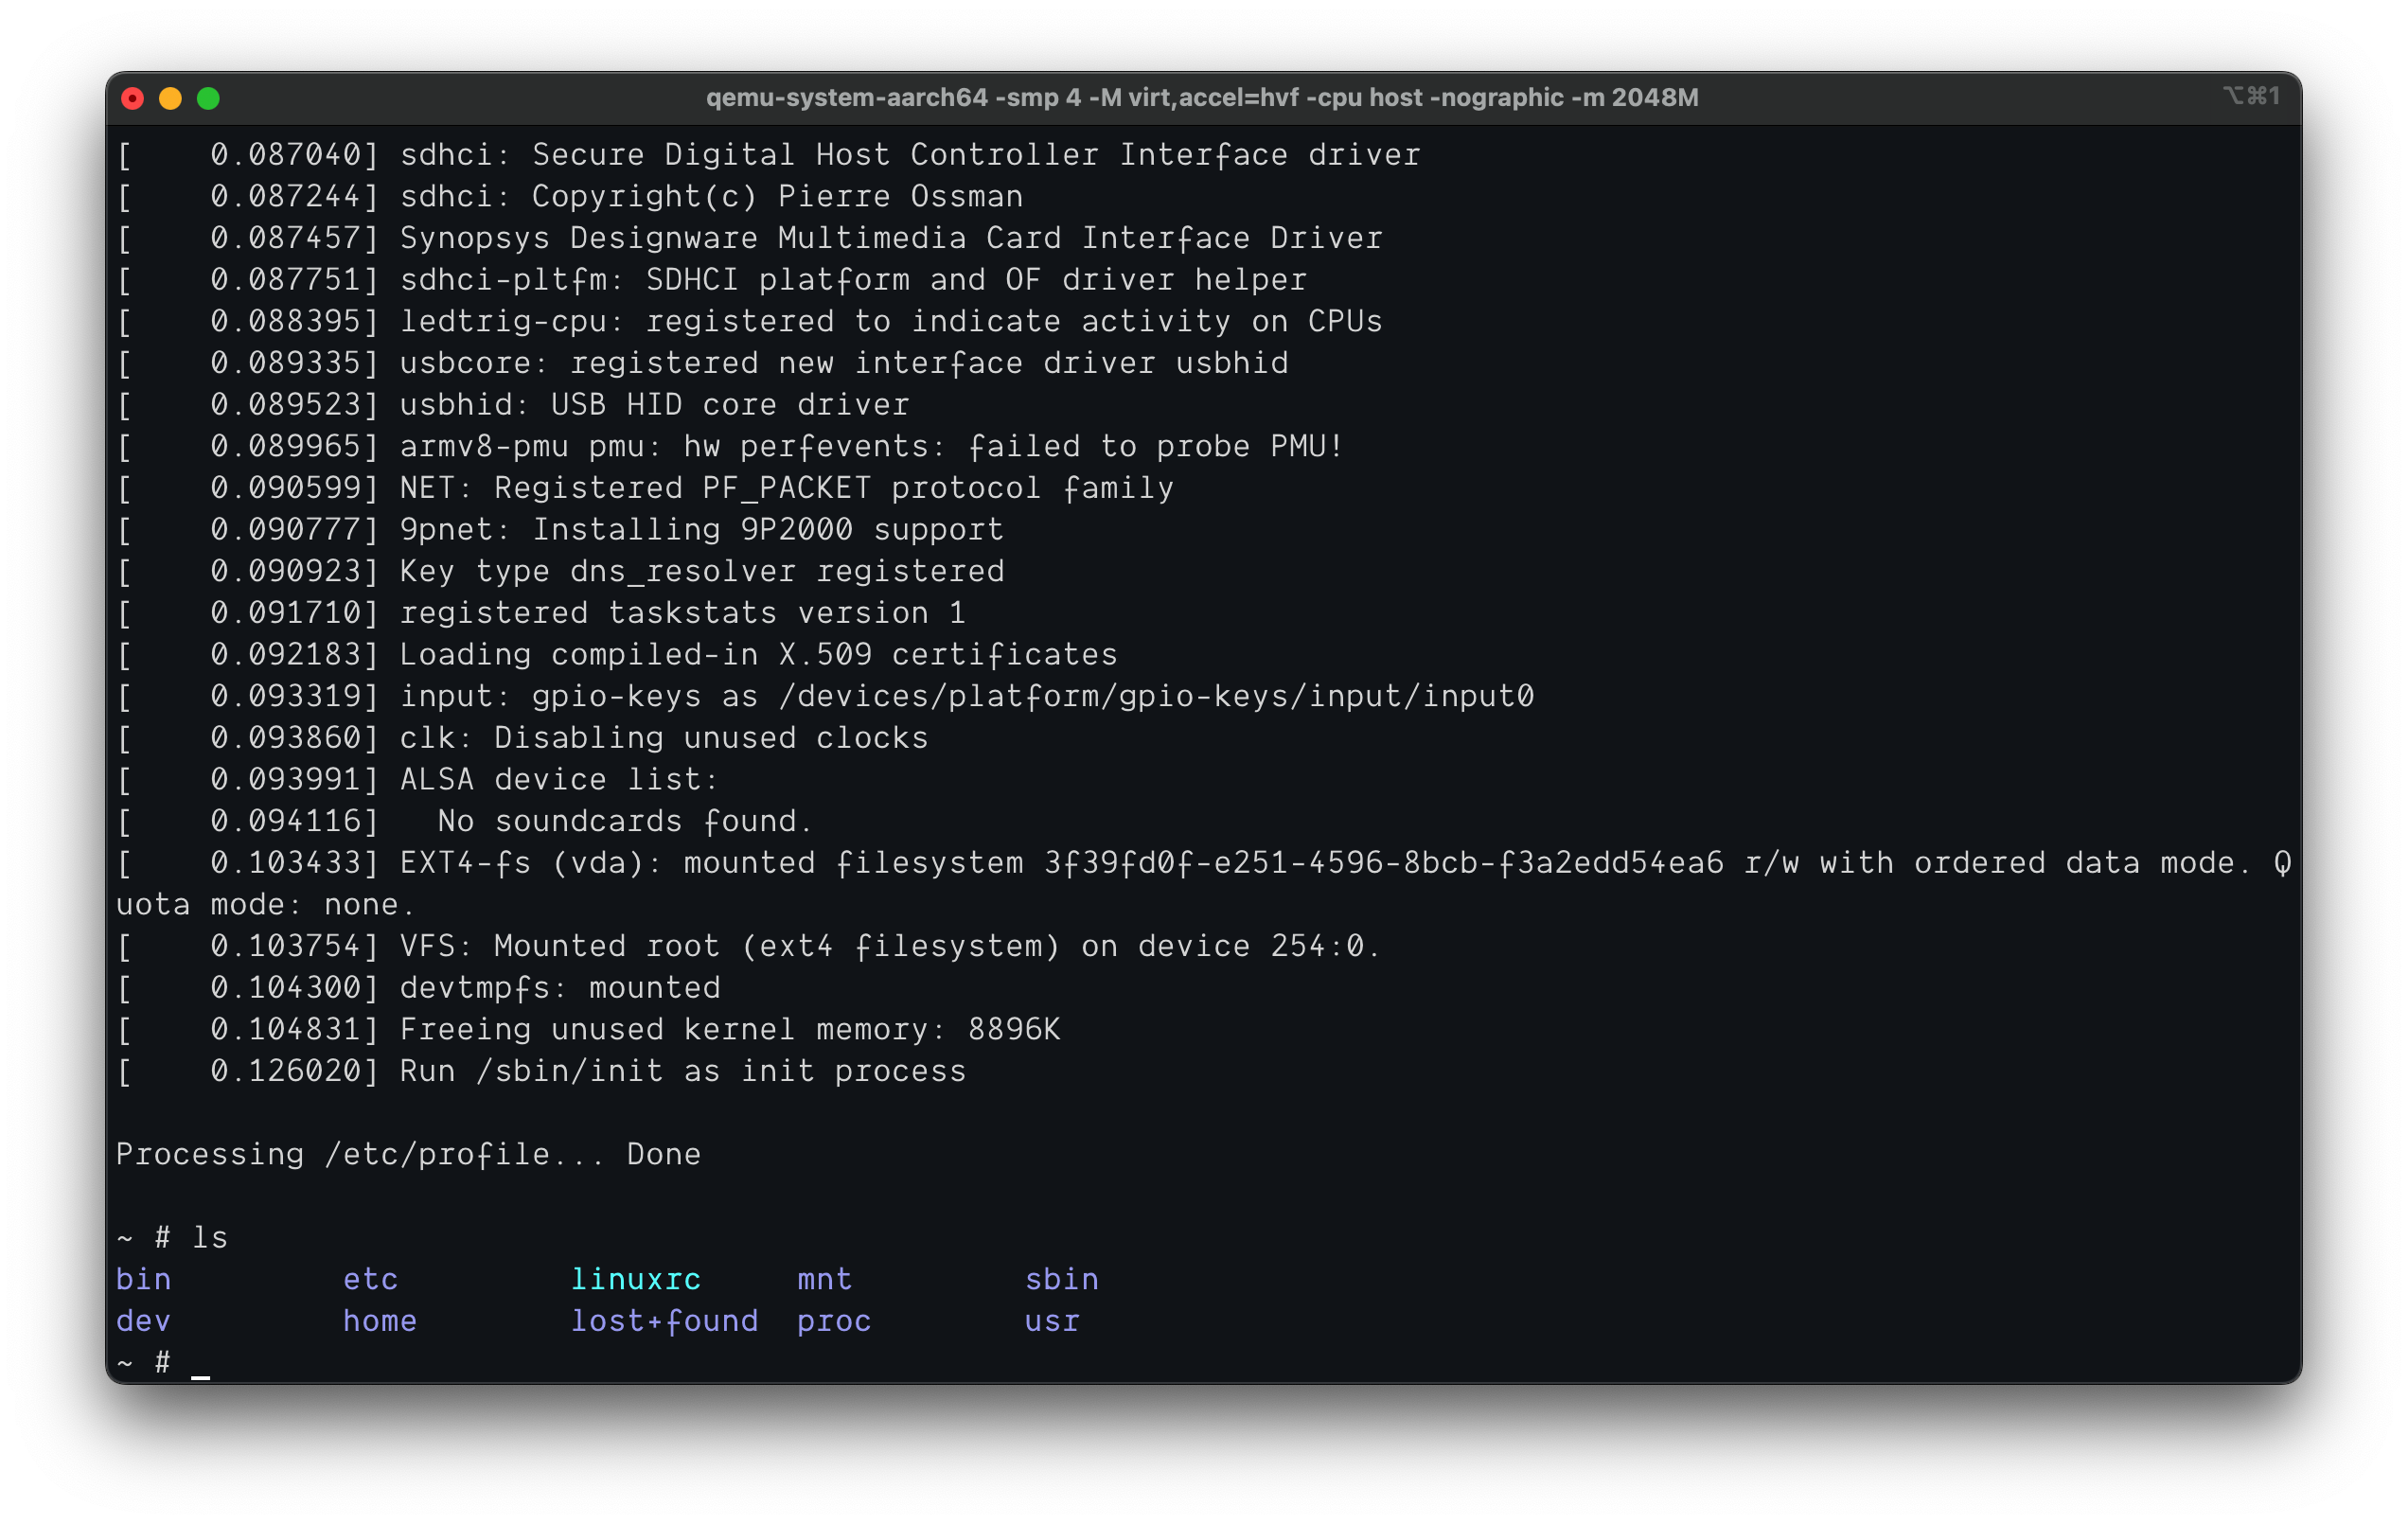Viewport: 2408px width, 1524px height.
Task: Click the 'sbin' directory name
Action: pyautogui.click(x=1061, y=1279)
